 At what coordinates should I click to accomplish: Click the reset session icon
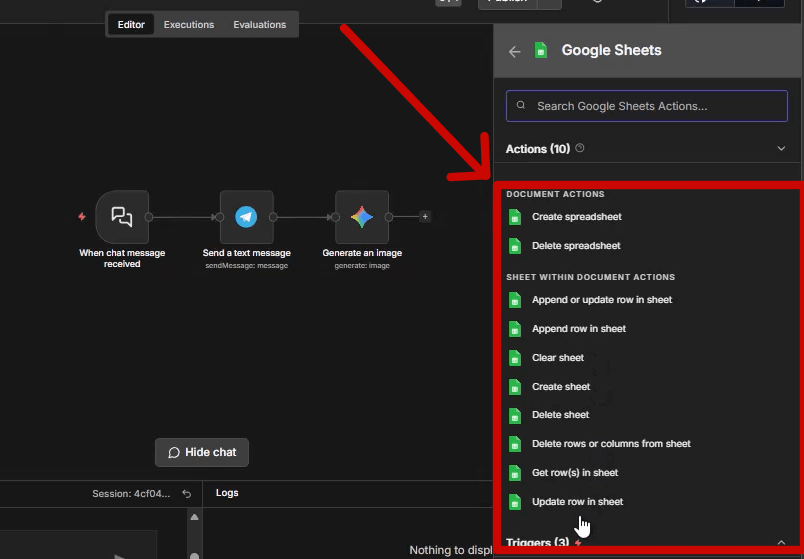tap(186, 493)
